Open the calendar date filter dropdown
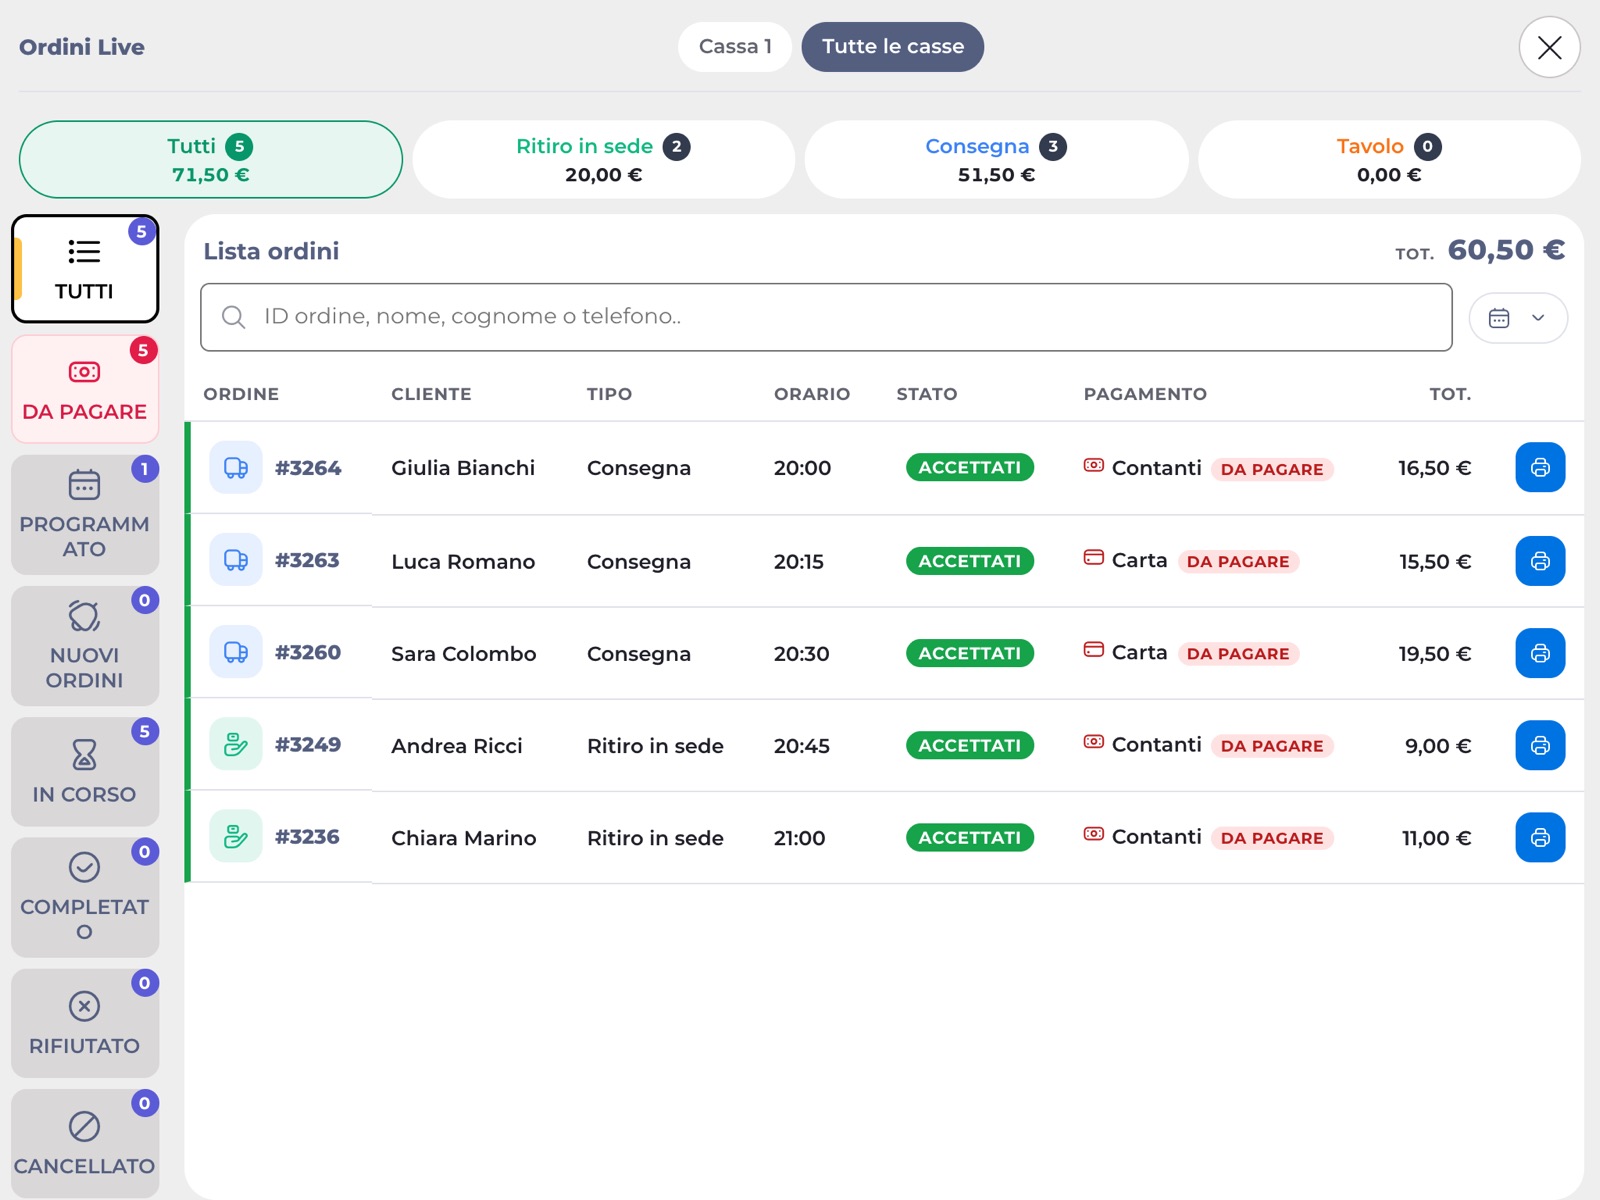 tap(1517, 318)
